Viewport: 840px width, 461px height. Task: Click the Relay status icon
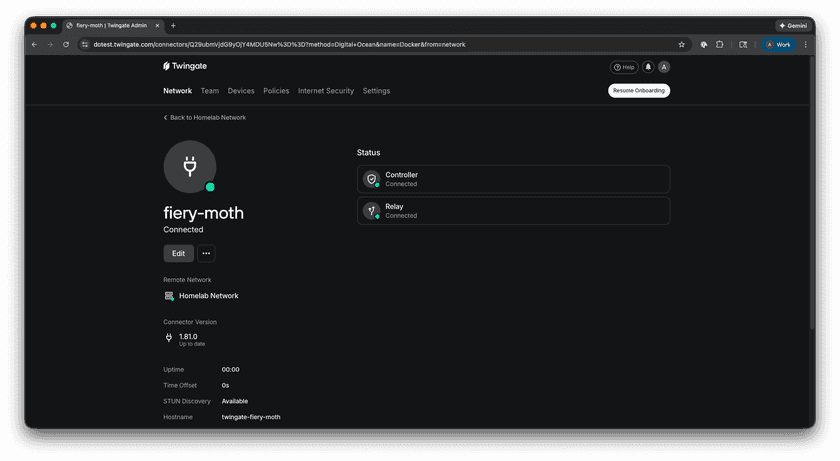pyautogui.click(x=371, y=210)
